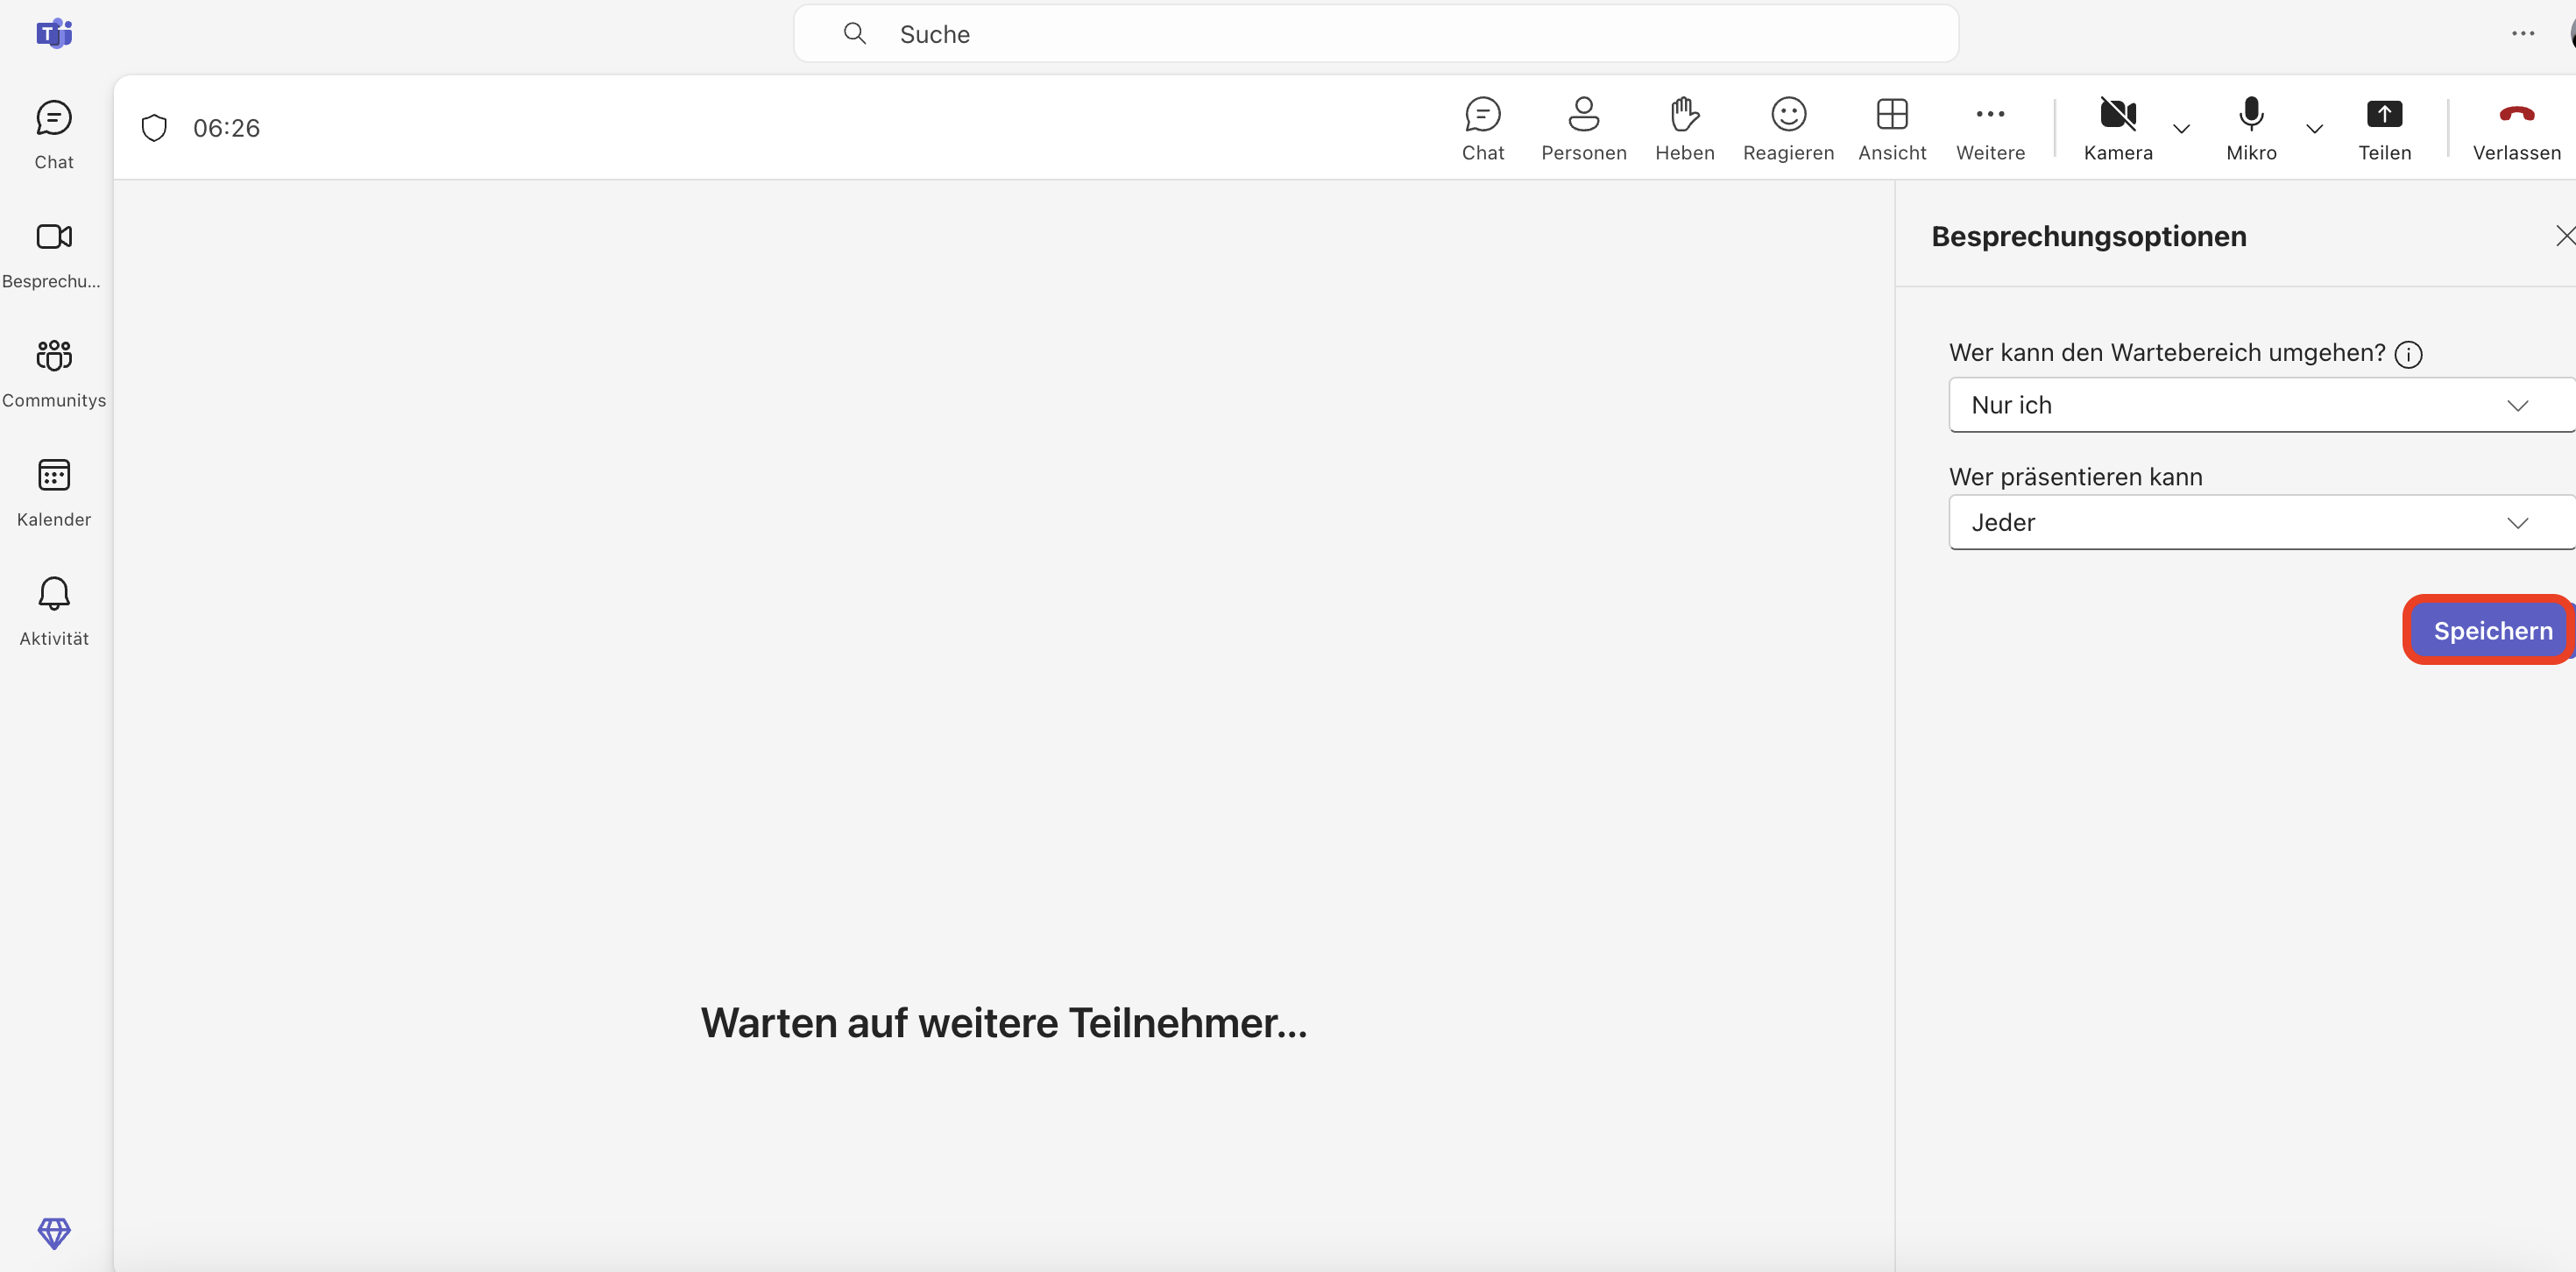Click the Speichern button
The image size is (2576, 1272).
(x=2491, y=630)
